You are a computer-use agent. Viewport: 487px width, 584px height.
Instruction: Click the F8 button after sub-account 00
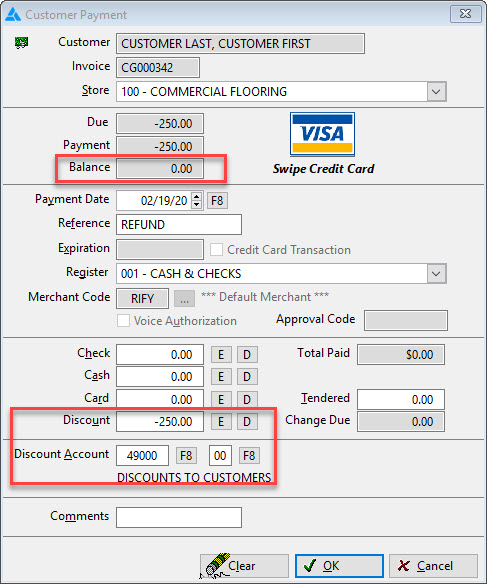[x=249, y=456]
